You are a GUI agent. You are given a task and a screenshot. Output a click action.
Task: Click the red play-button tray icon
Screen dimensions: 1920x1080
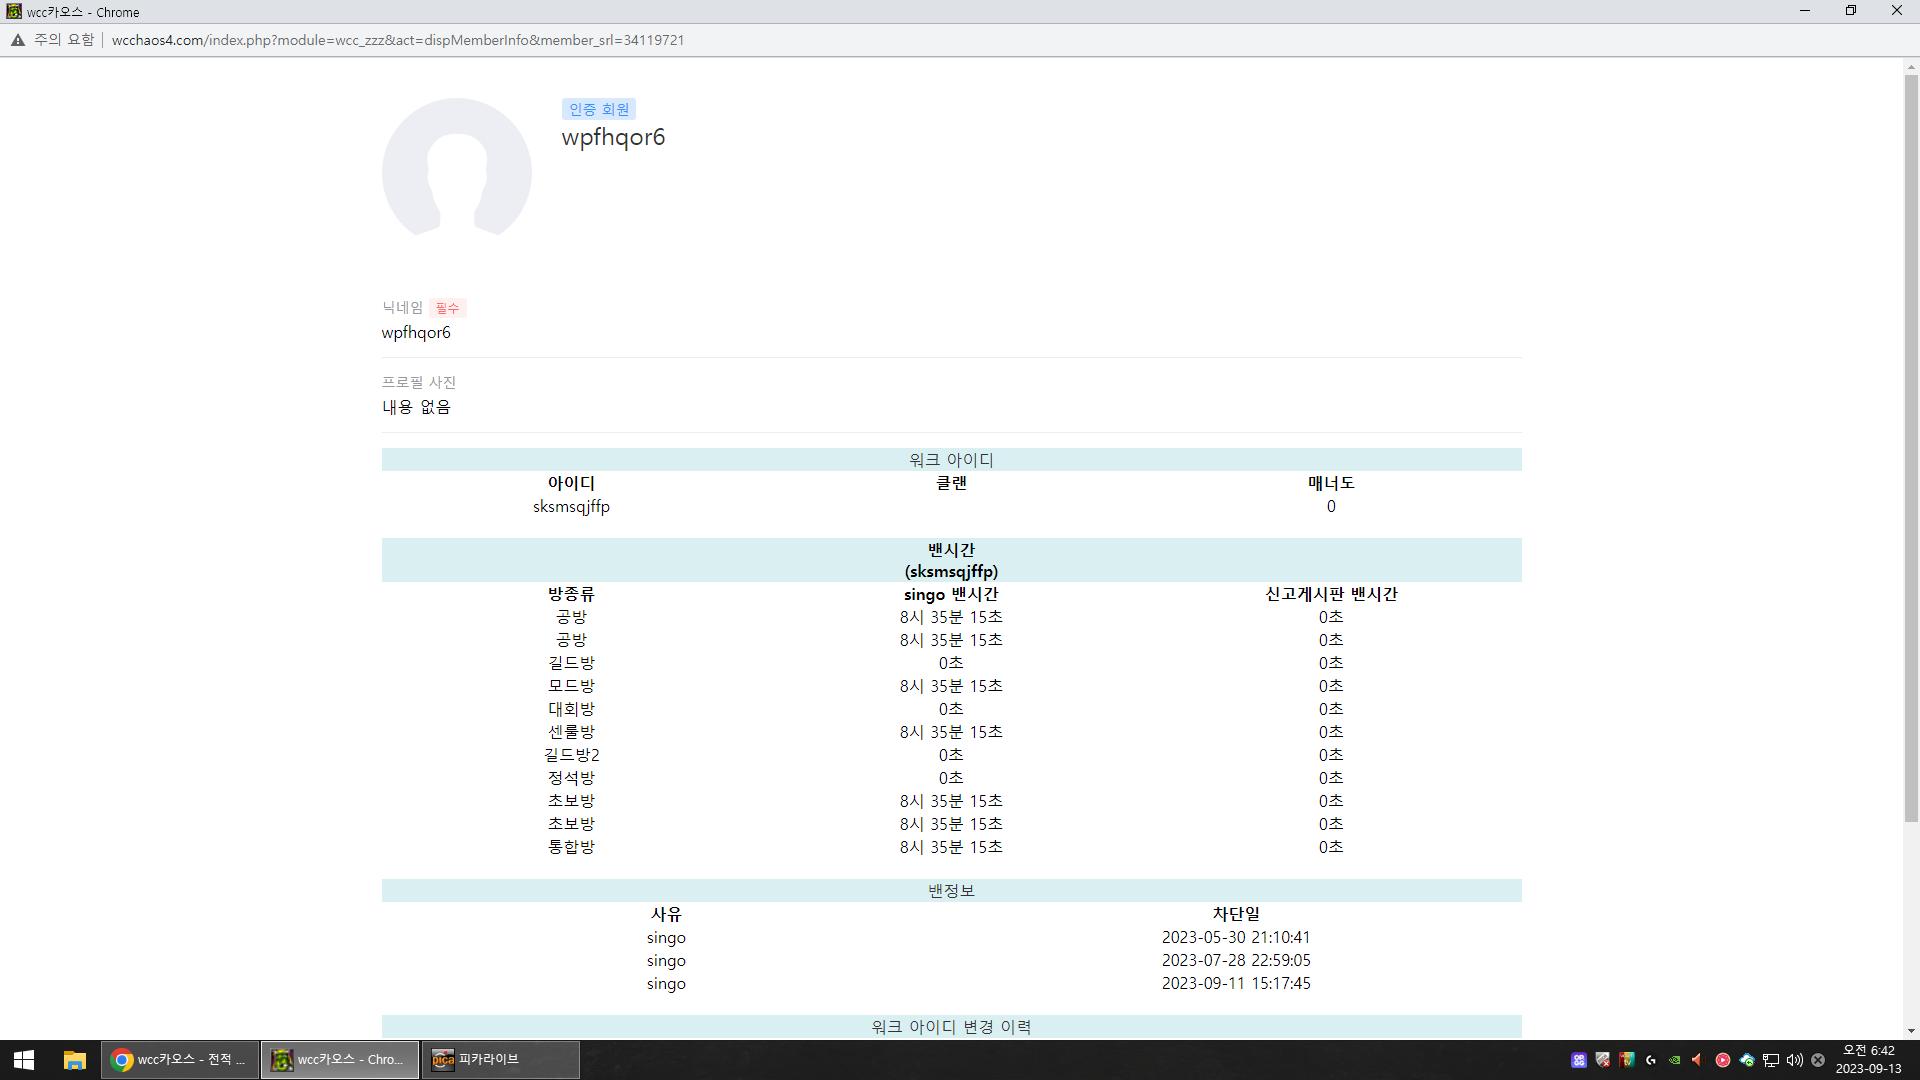point(1723,1060)
